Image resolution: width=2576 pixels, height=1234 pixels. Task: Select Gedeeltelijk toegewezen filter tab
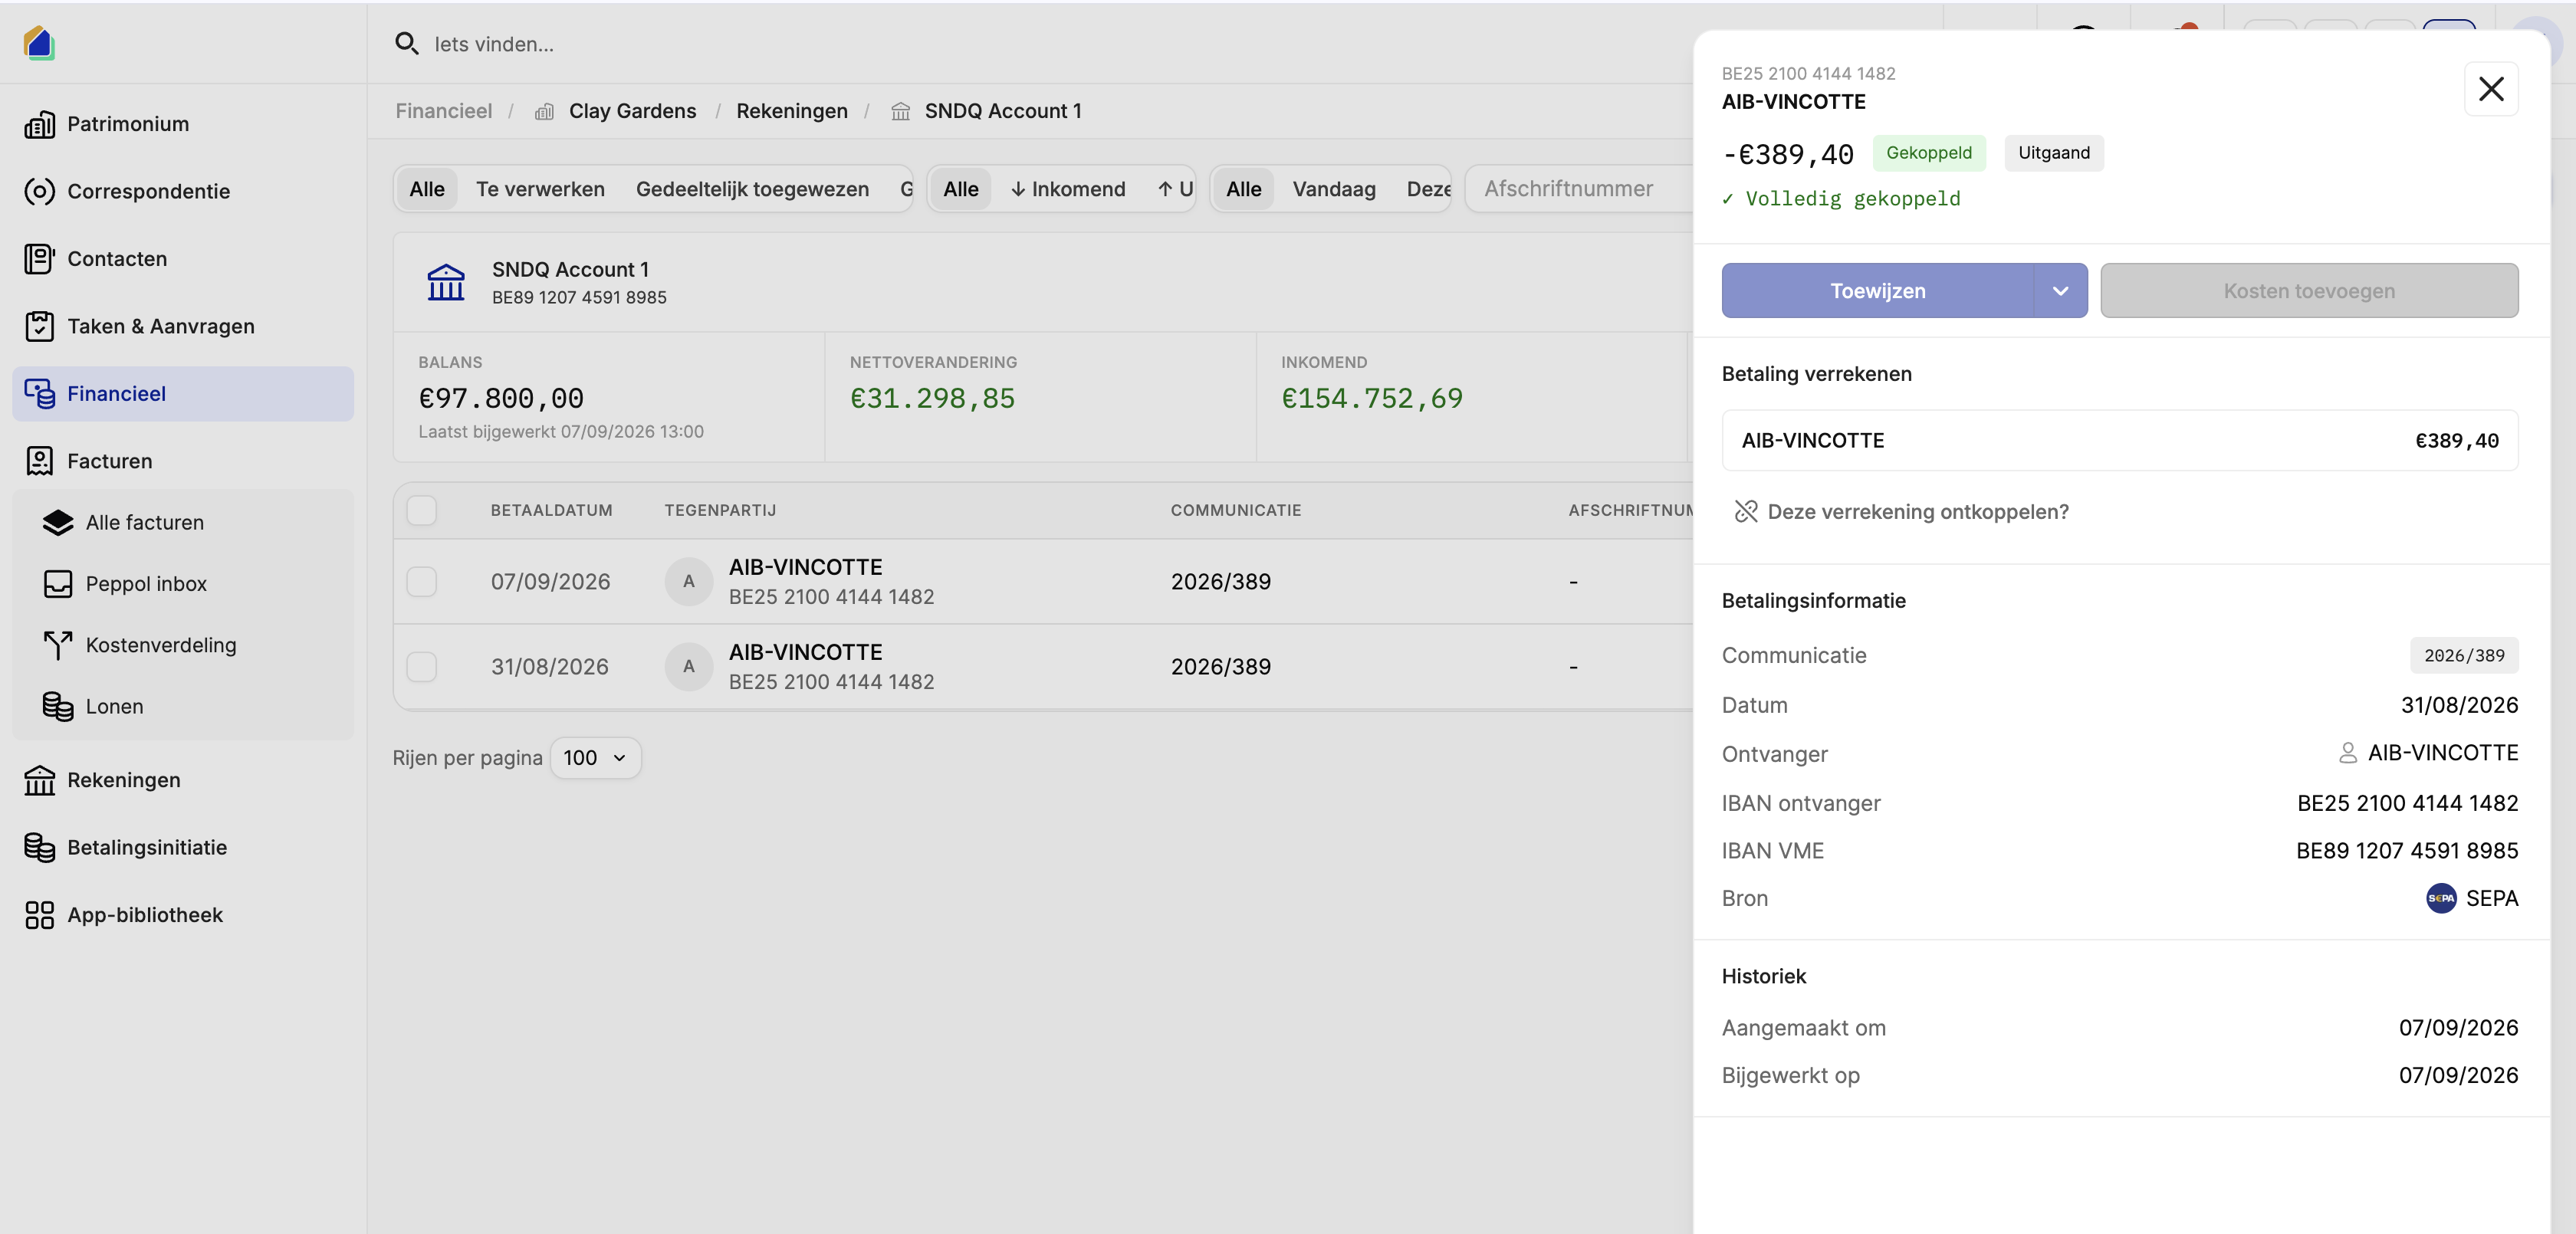pos(752,189)
